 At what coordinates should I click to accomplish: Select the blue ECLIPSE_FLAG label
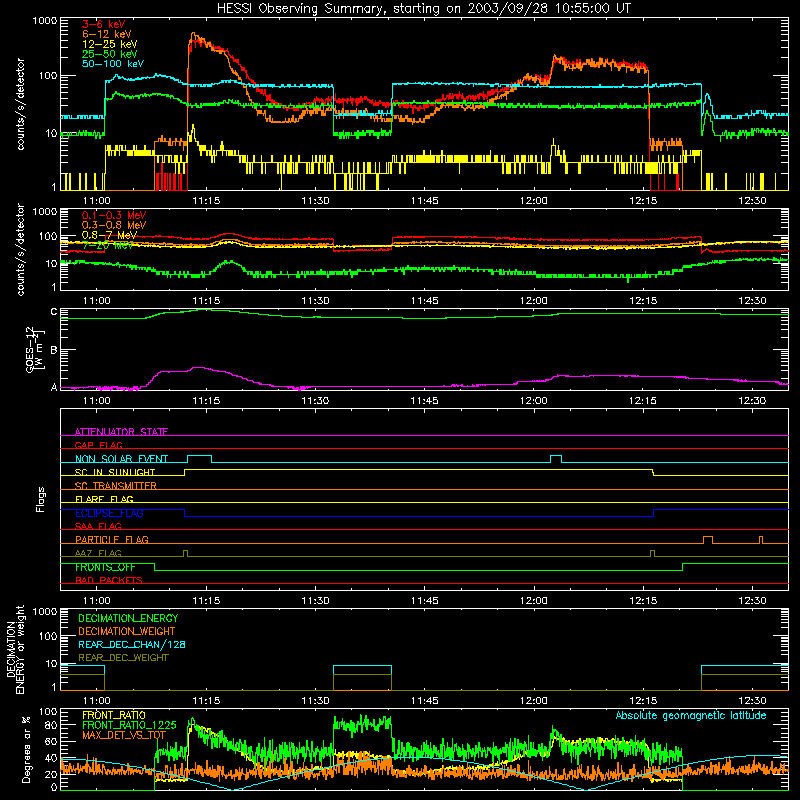tap(109, 513)
